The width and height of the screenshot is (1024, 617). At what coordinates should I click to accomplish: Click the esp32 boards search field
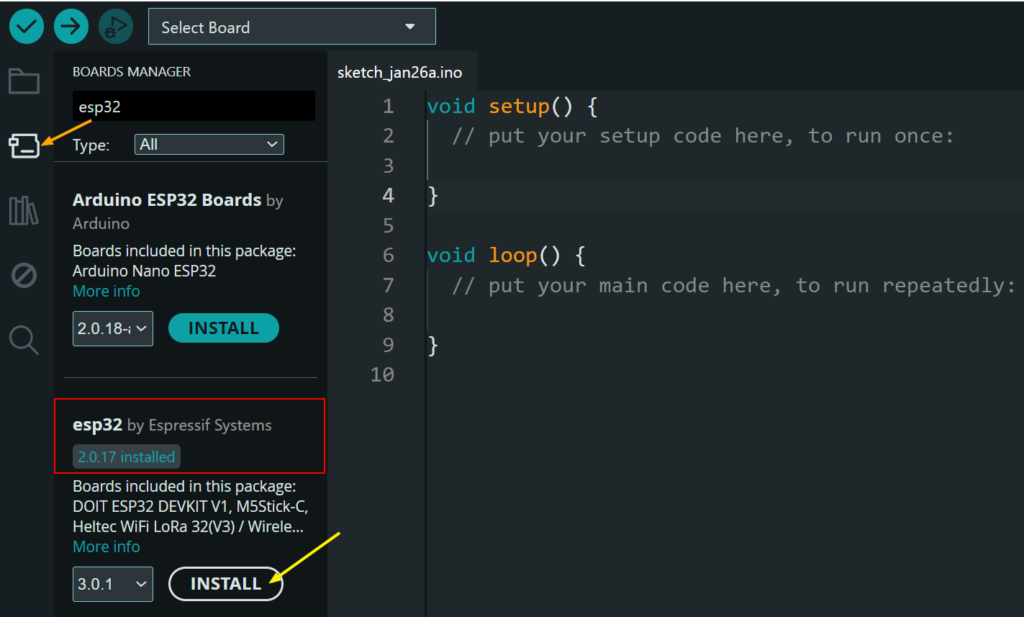pyautogui.click(x=193, y=107)
